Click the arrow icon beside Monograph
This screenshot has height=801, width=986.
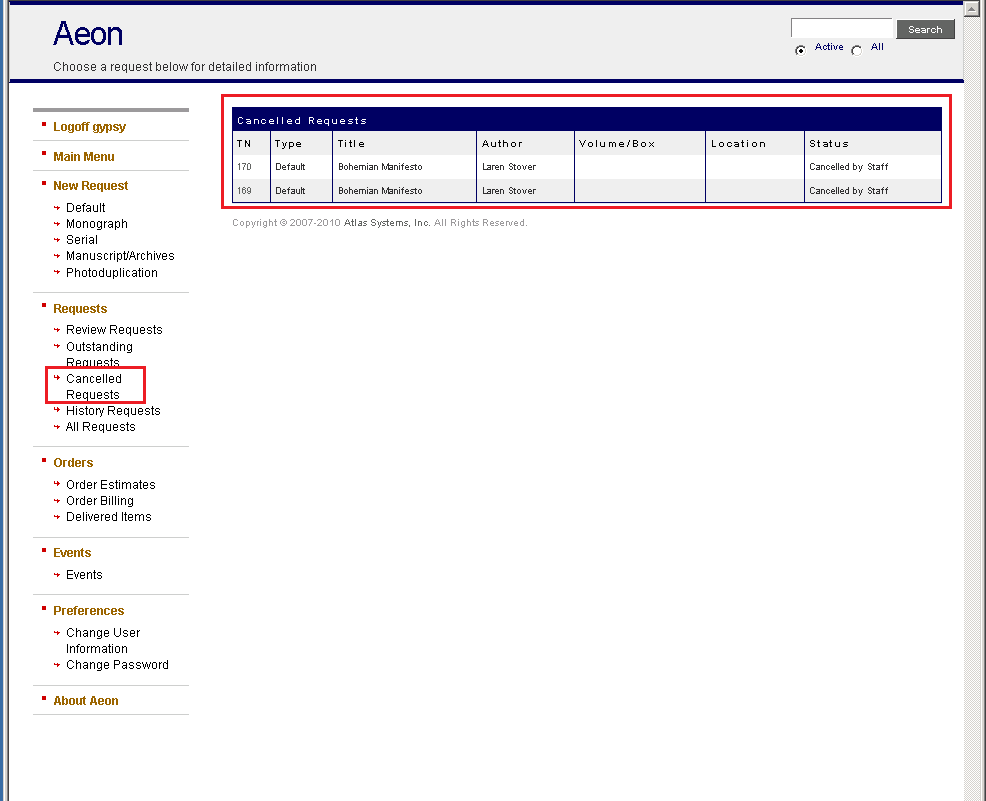pyautogui.click(x=57, y=223)
